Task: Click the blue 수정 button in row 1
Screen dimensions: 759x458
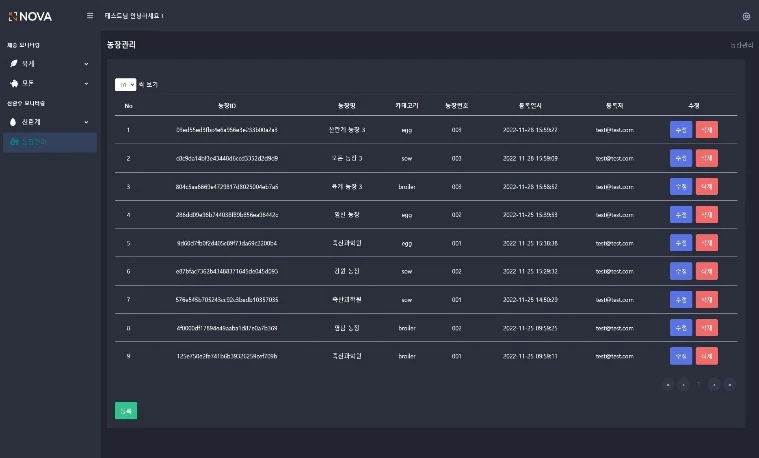Action: (x=681, y=130)
